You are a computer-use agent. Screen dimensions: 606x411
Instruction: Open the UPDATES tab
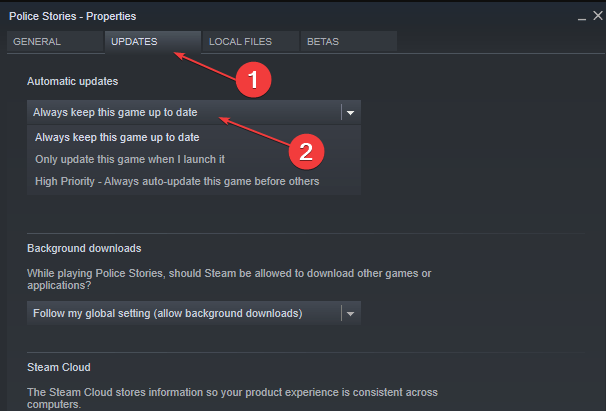coord(153,42)
